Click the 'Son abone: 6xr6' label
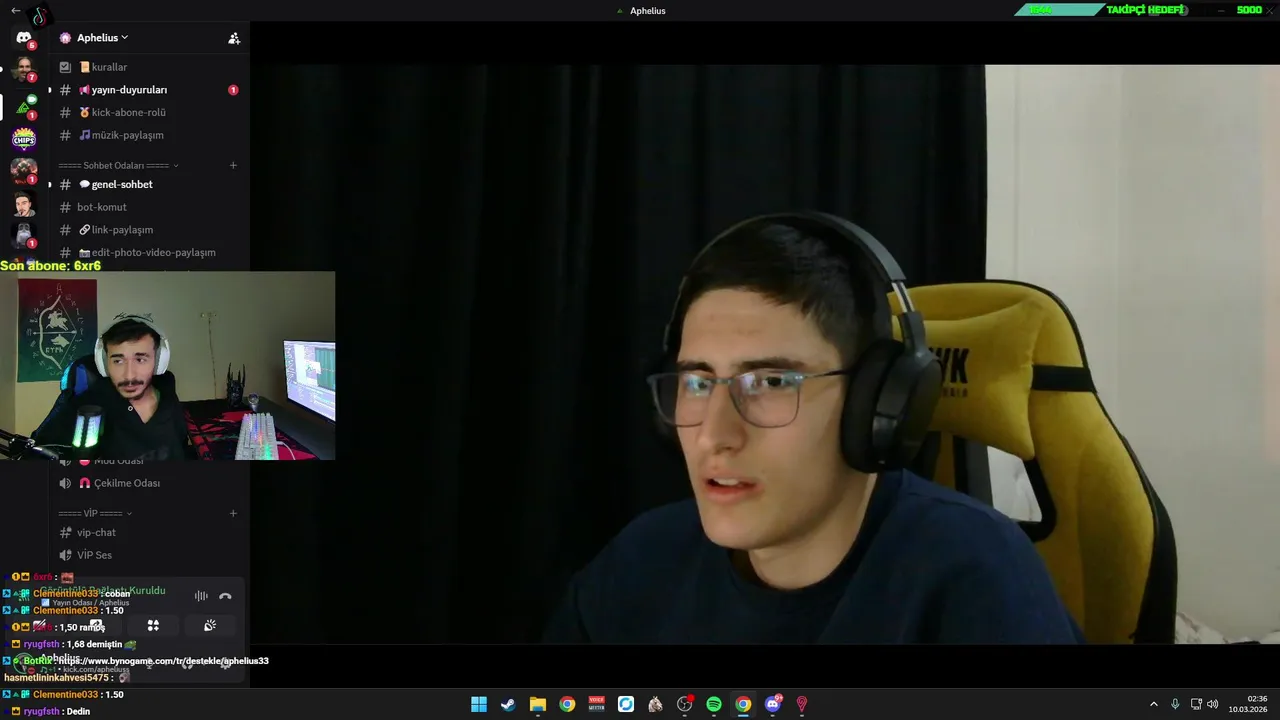 pyautogui.click(x=51, y=266)
